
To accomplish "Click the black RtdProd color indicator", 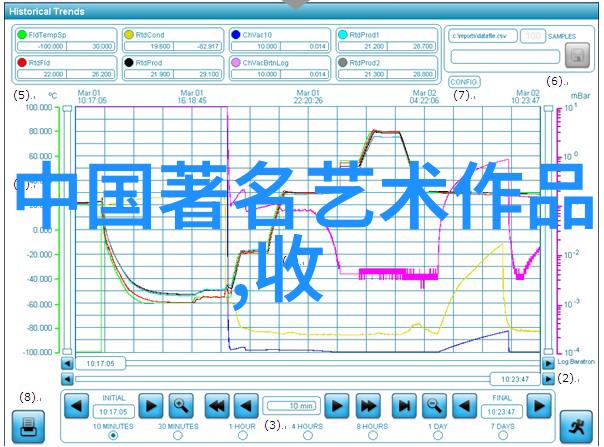I will tap(129, 62).
